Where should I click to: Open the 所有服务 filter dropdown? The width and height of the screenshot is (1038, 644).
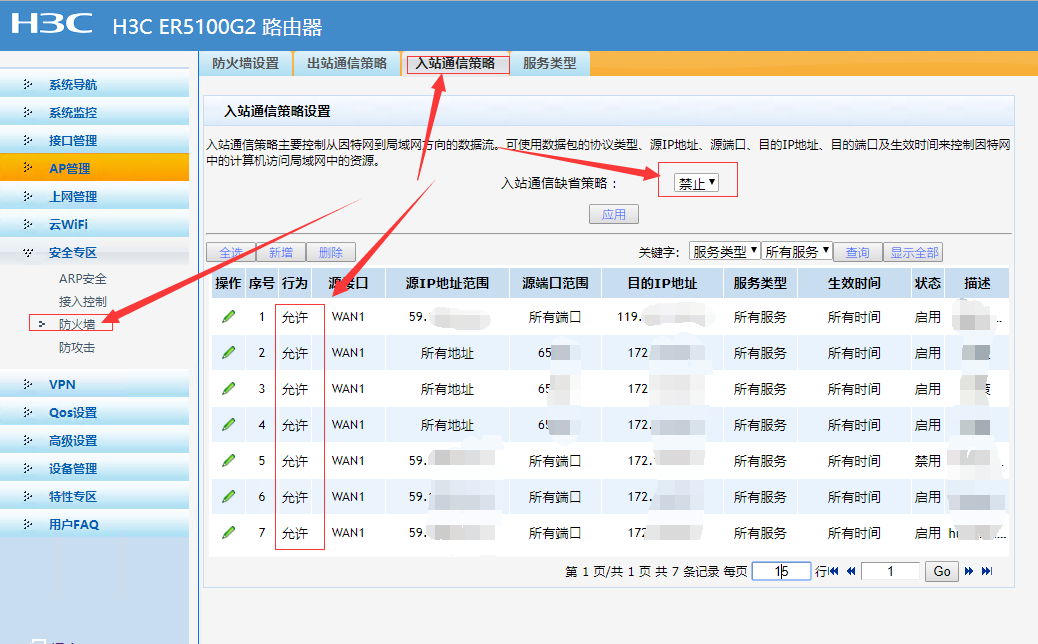(797, 252)
